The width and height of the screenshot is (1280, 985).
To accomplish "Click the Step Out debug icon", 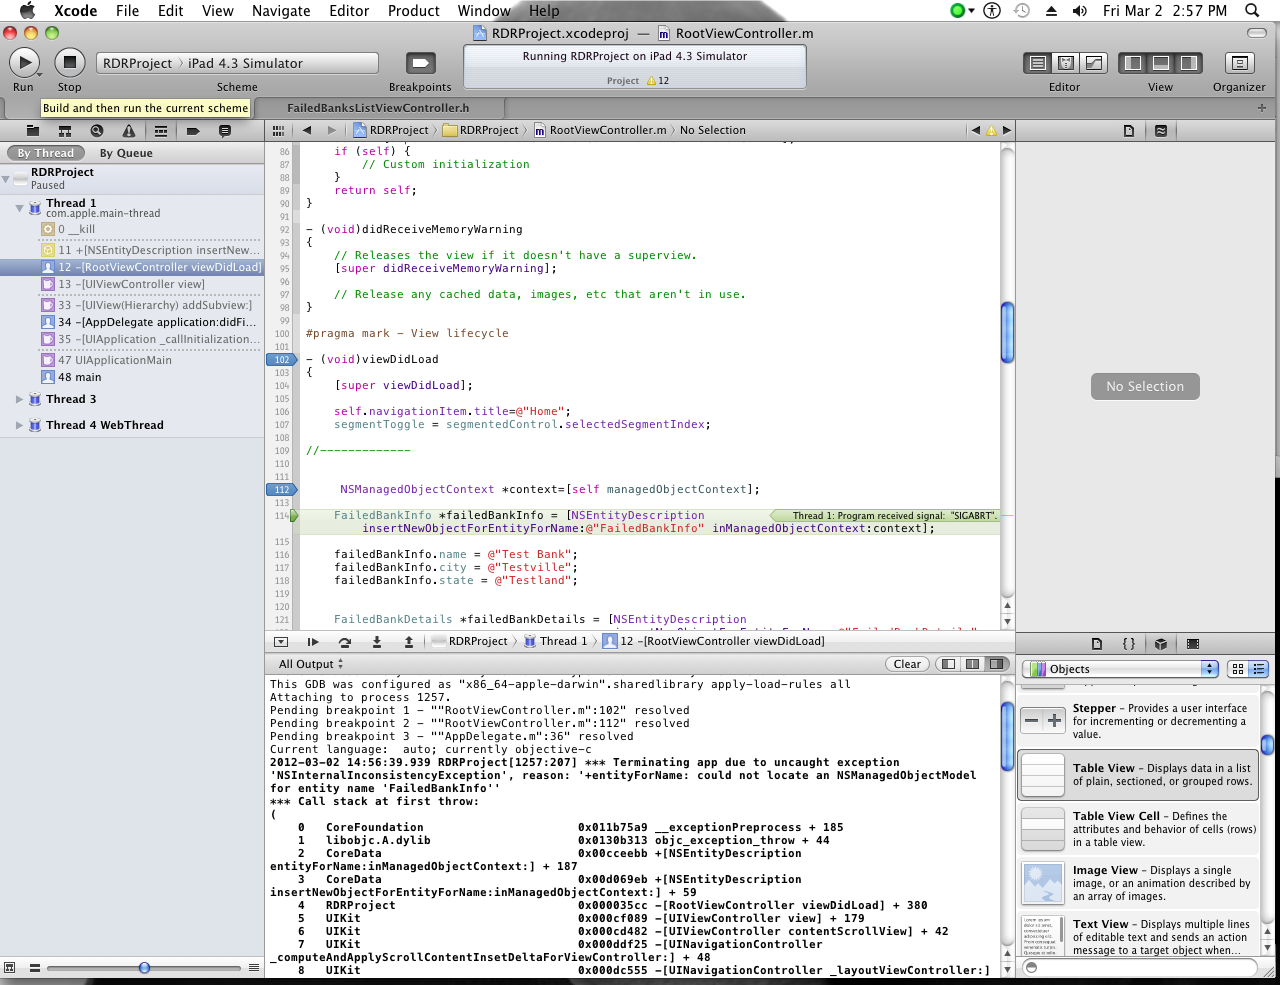I will click(409, 642).
